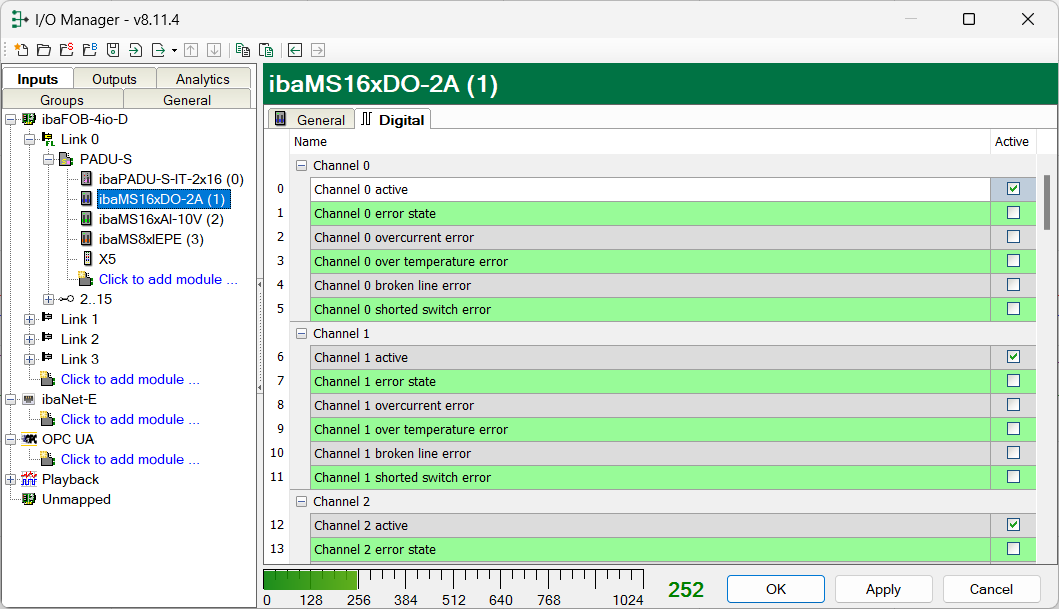The image size is (1059, 609).
Task: Expand the 2..15 tree node
Action: click(x=49, y=299)
